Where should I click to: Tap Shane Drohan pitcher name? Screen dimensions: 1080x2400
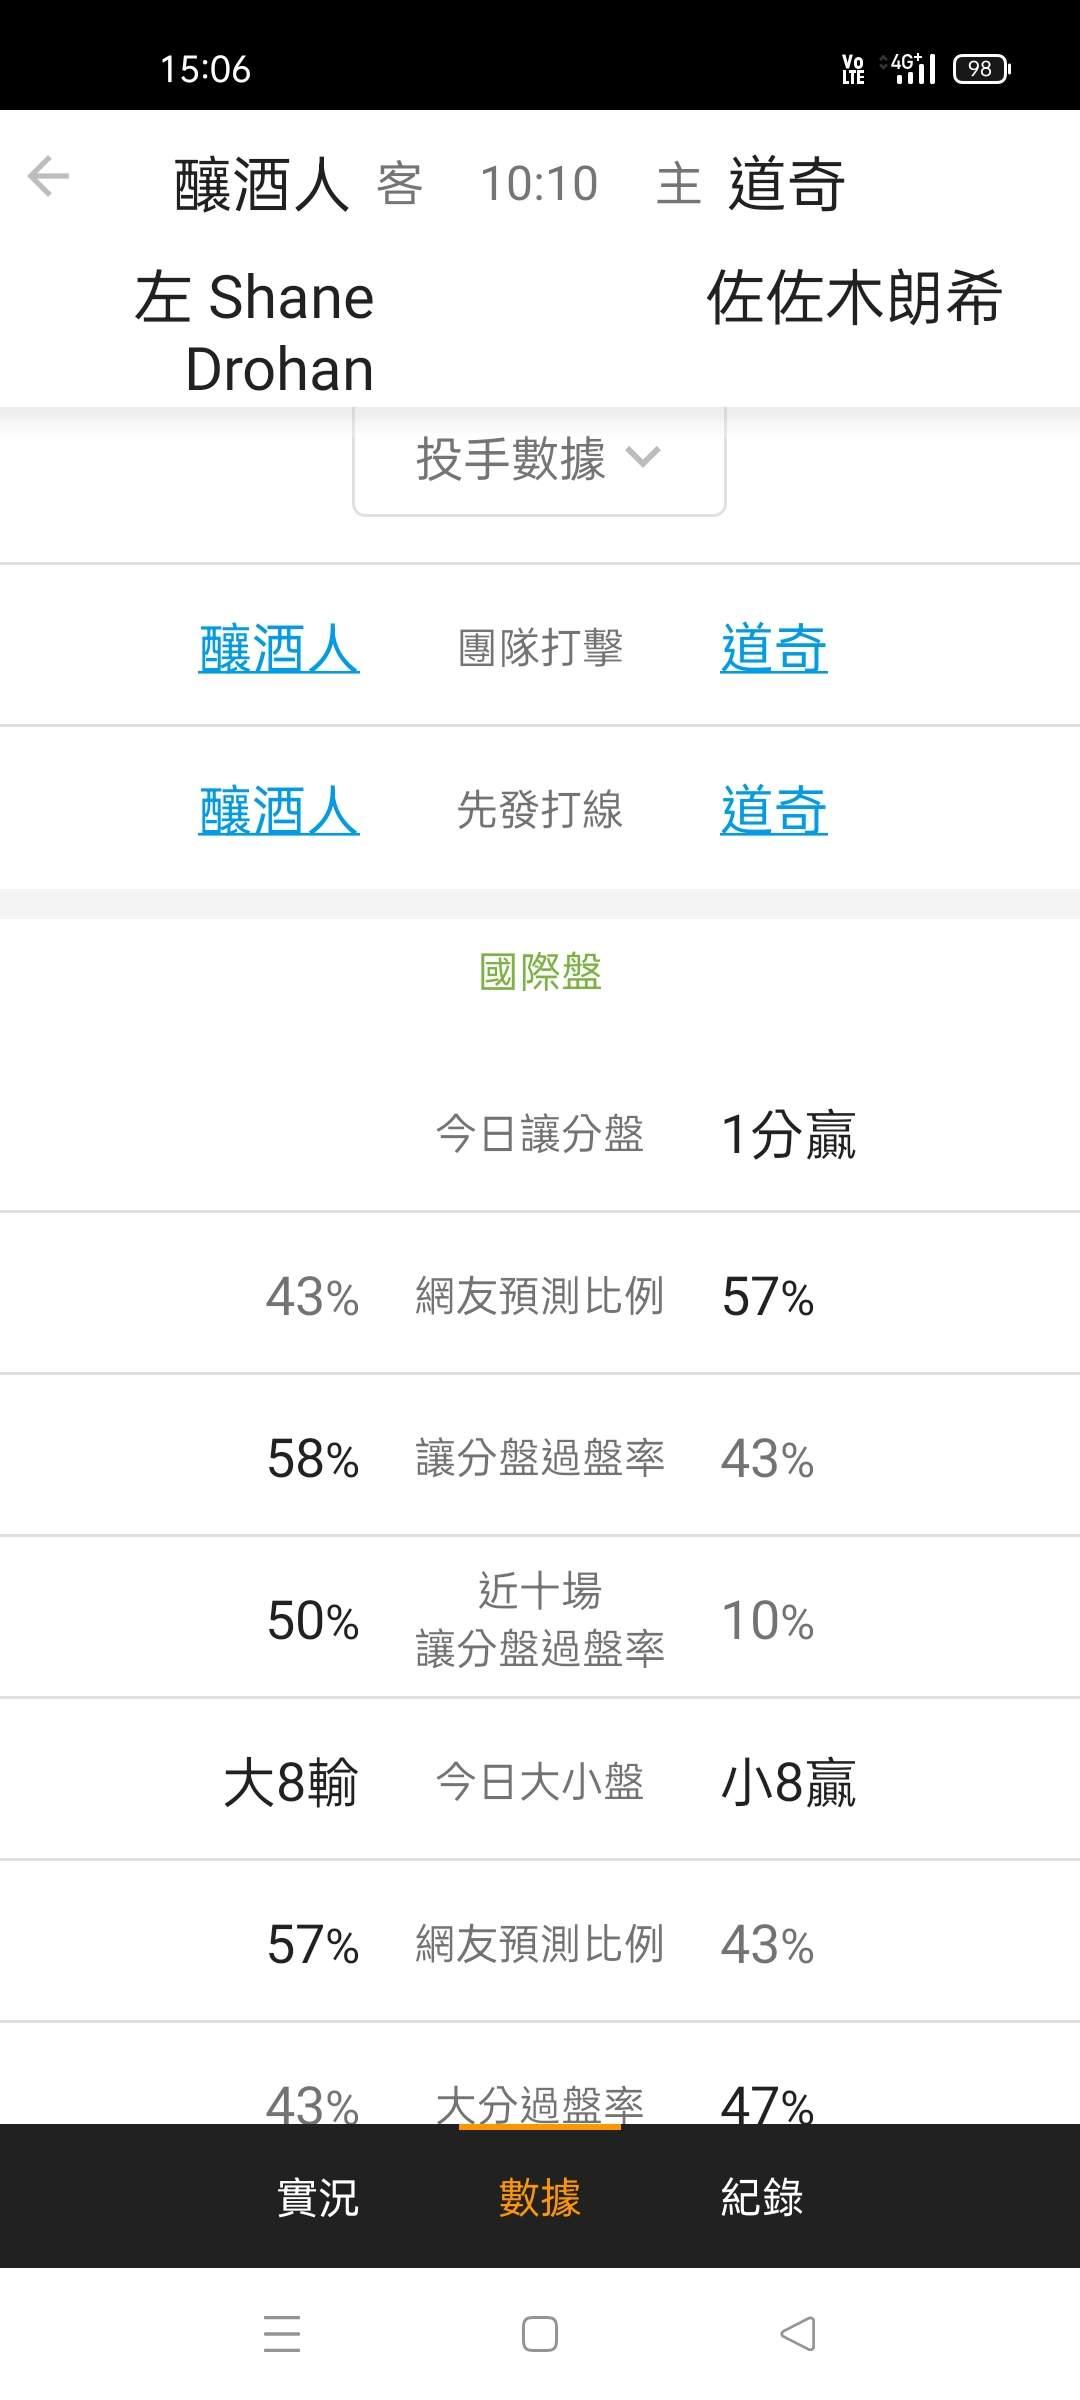(280, 332)
